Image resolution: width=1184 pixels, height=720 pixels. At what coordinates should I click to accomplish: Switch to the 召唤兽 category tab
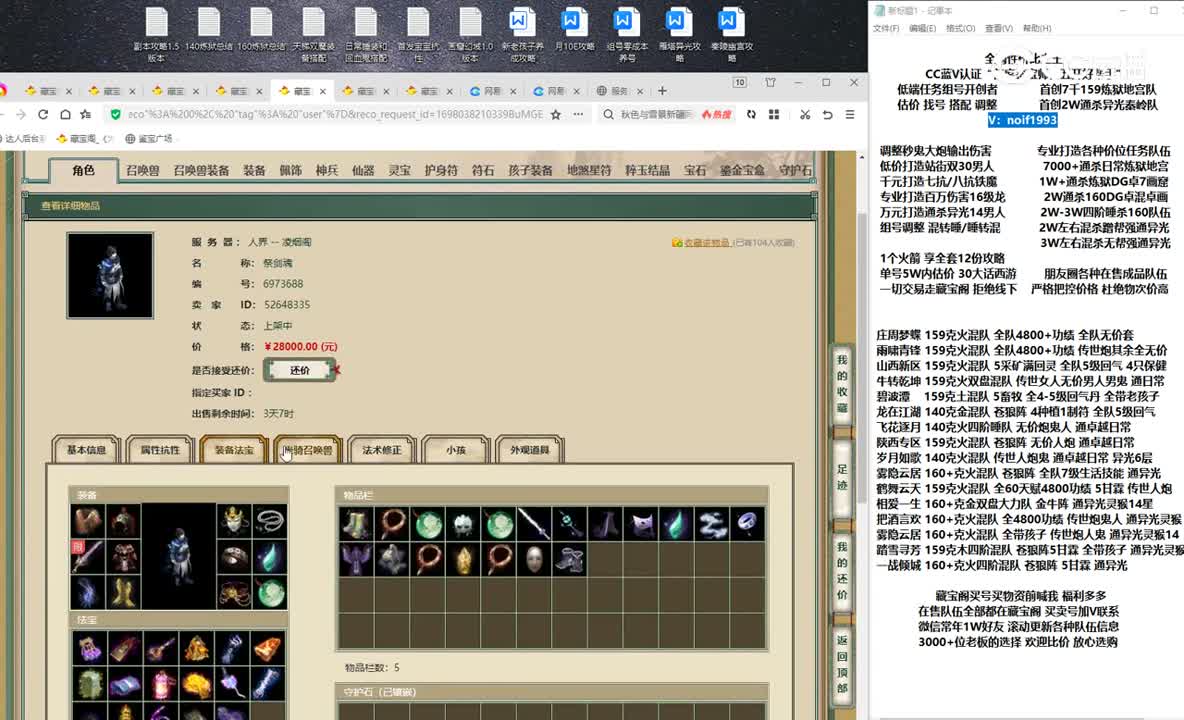[143, 171]
